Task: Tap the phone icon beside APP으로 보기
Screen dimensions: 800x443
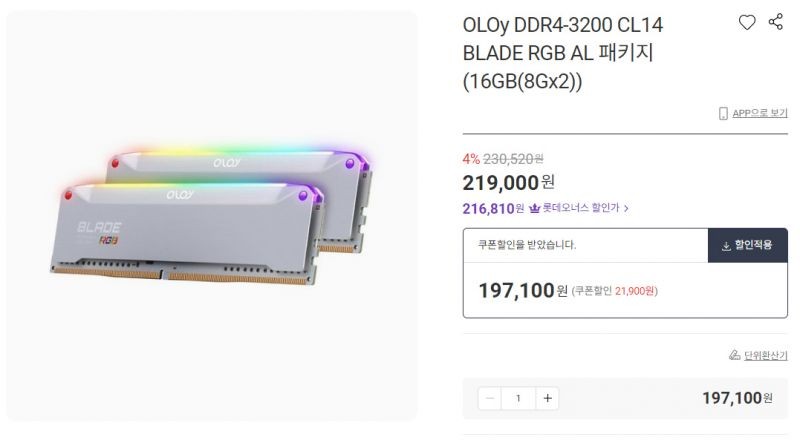Action: (723, 113)
